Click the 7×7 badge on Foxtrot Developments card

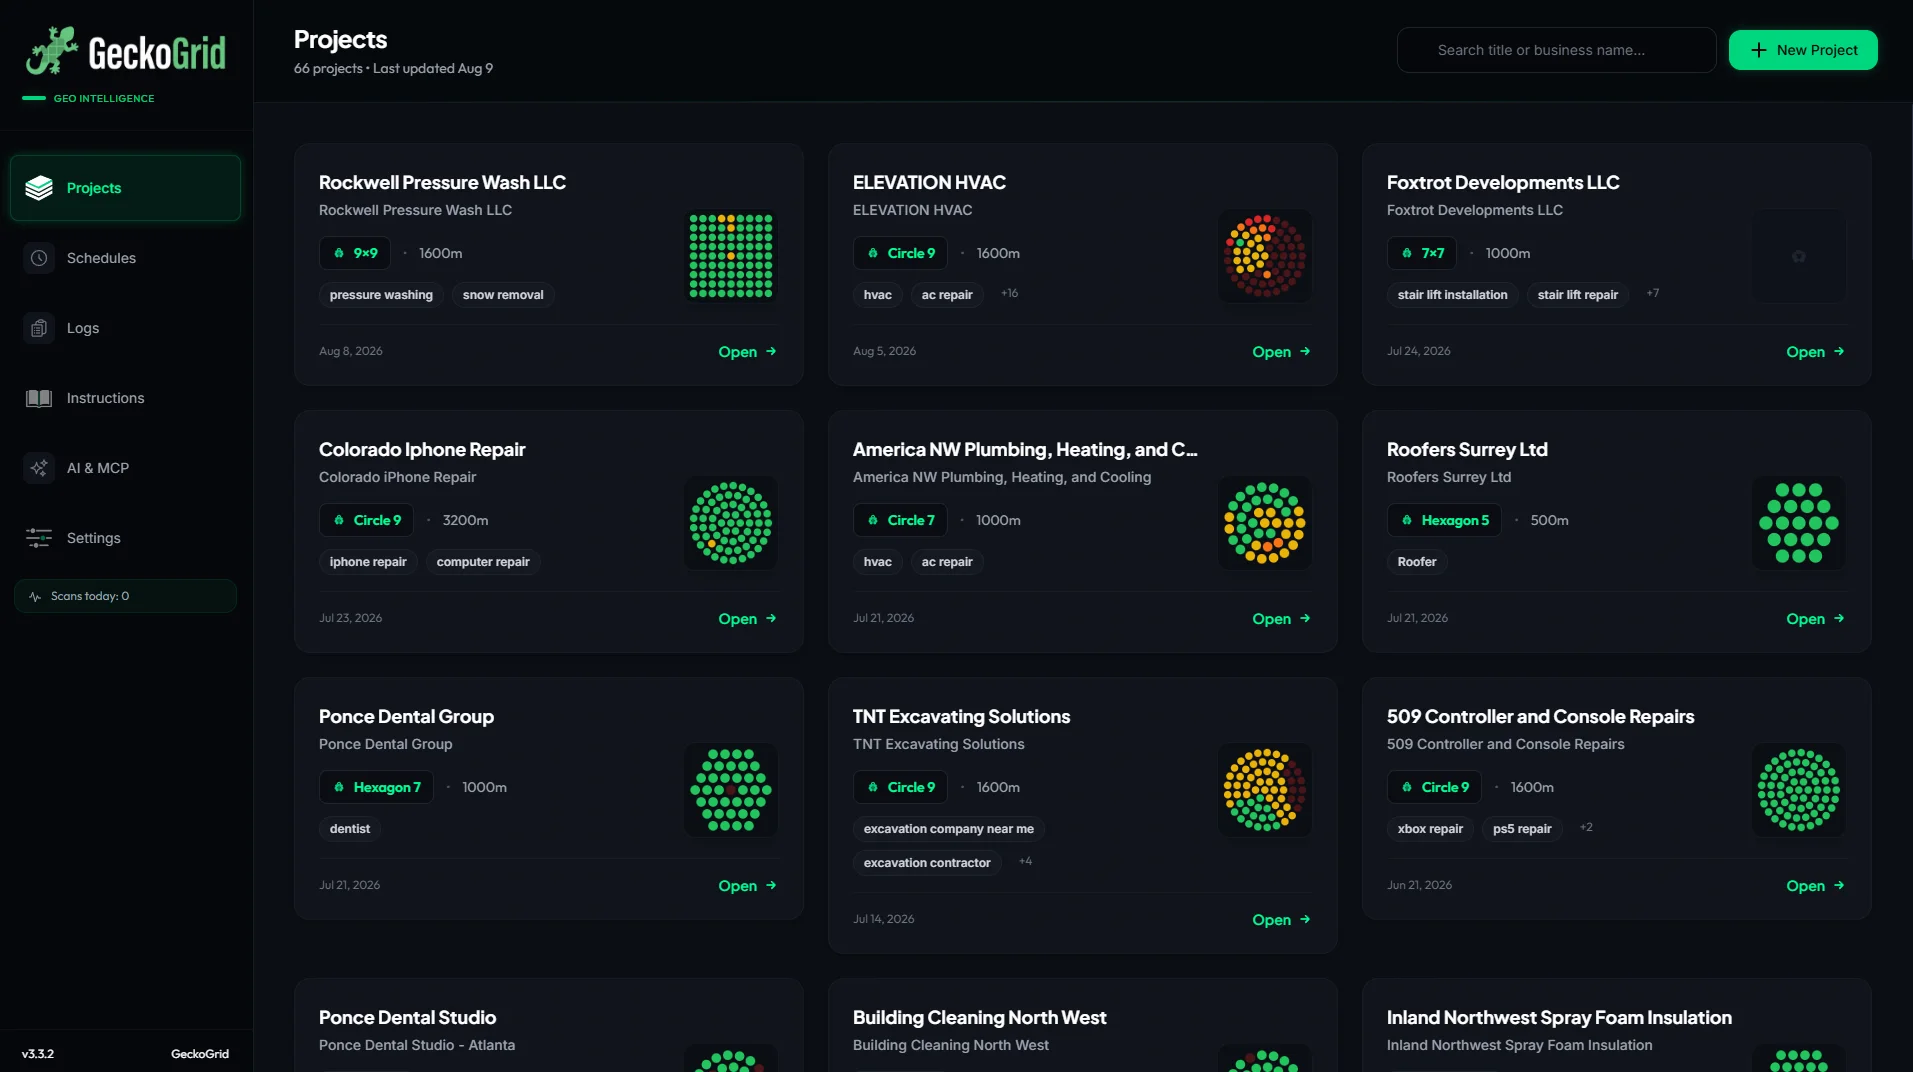(1422, 253)
